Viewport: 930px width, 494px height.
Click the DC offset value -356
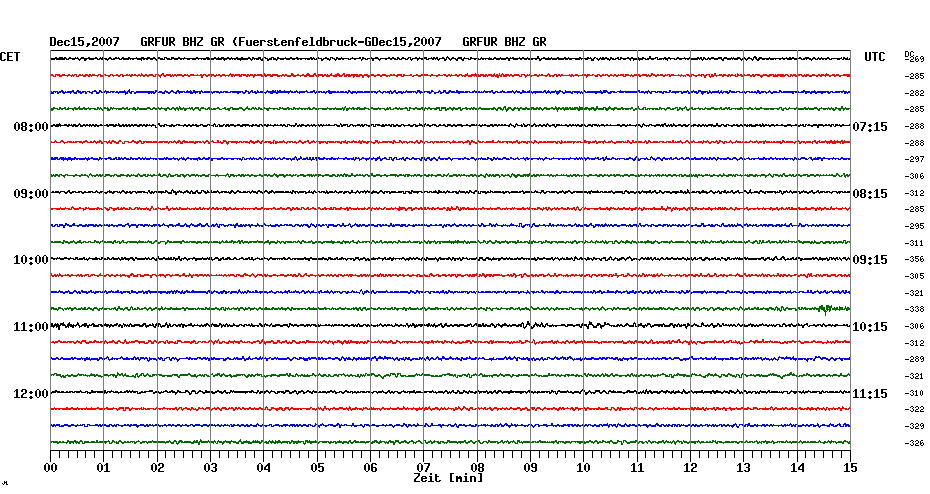click(914, 260)
